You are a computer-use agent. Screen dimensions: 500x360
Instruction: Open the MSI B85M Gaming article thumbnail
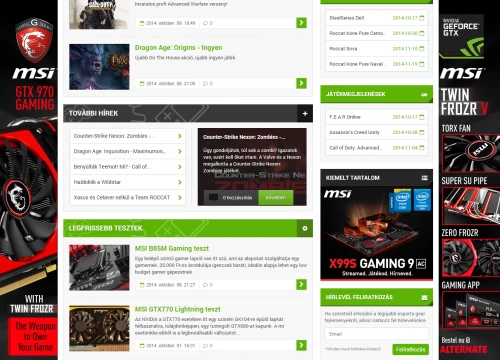point(99,268)
